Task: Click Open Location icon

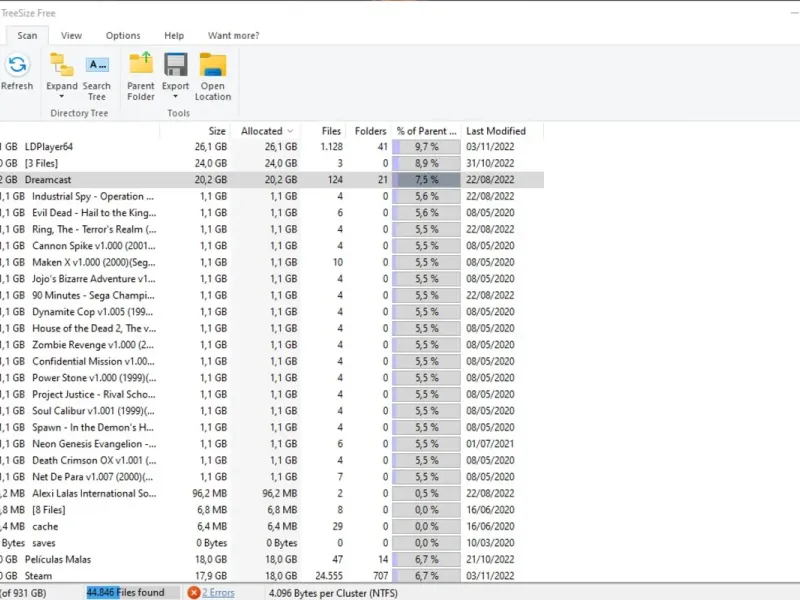Action: click(213, 65)
